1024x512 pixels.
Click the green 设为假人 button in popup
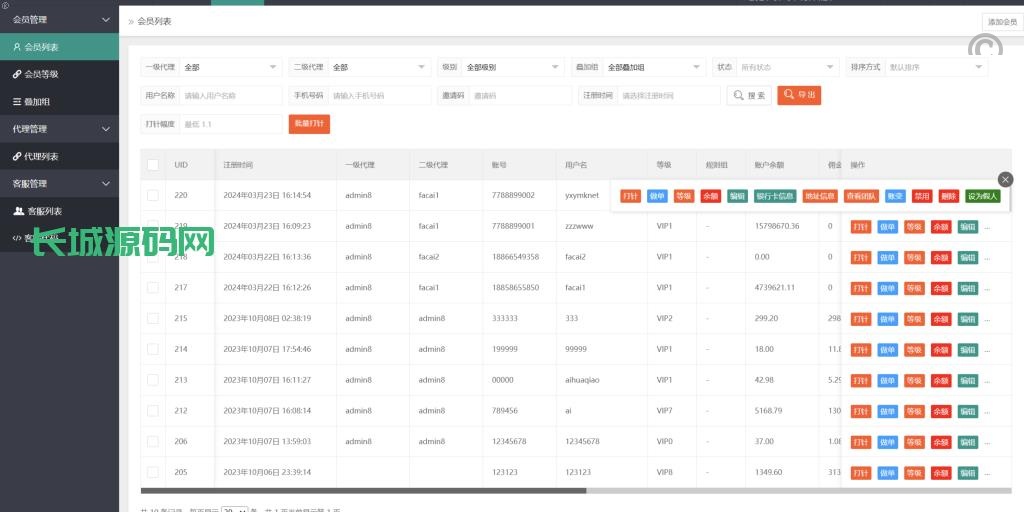point(982,196)
